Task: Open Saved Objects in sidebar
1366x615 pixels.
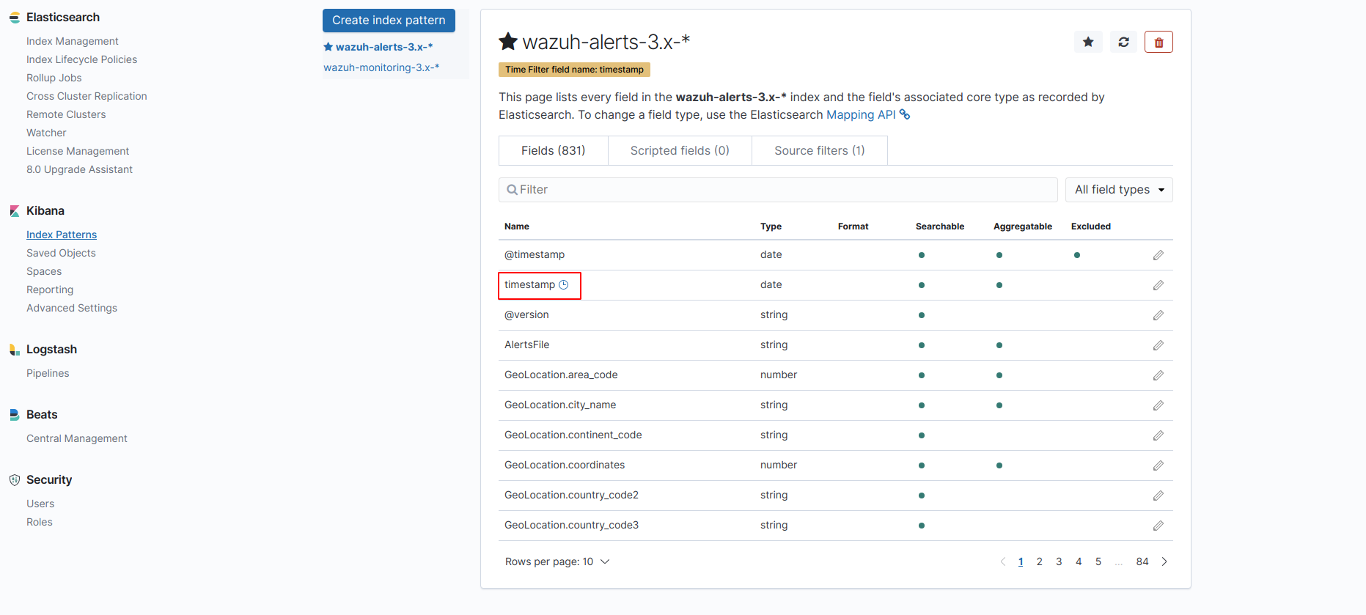Action: coord(61,253)
